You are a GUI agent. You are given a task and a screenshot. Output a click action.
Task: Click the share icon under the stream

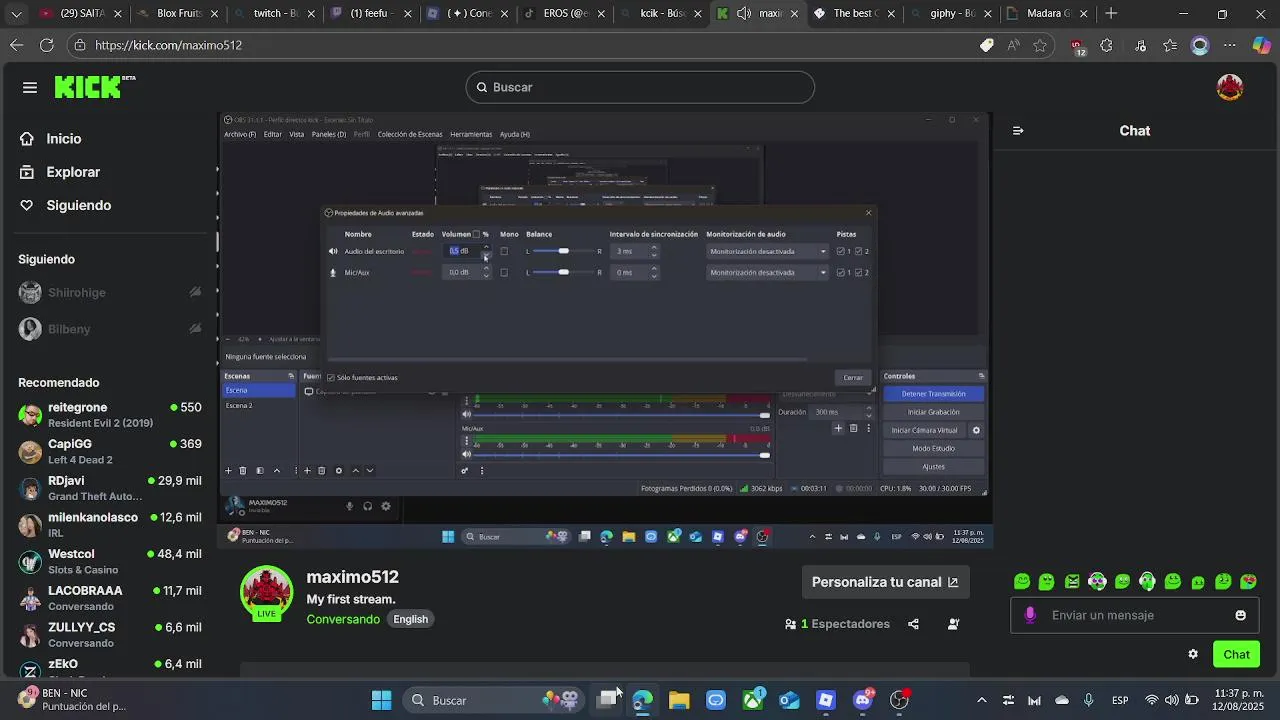(x=913, y=624)
